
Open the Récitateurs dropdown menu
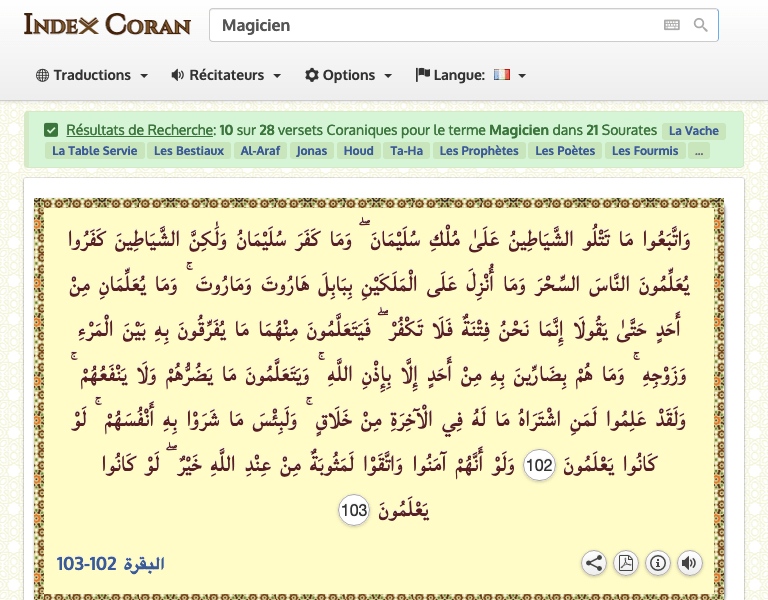226,75
